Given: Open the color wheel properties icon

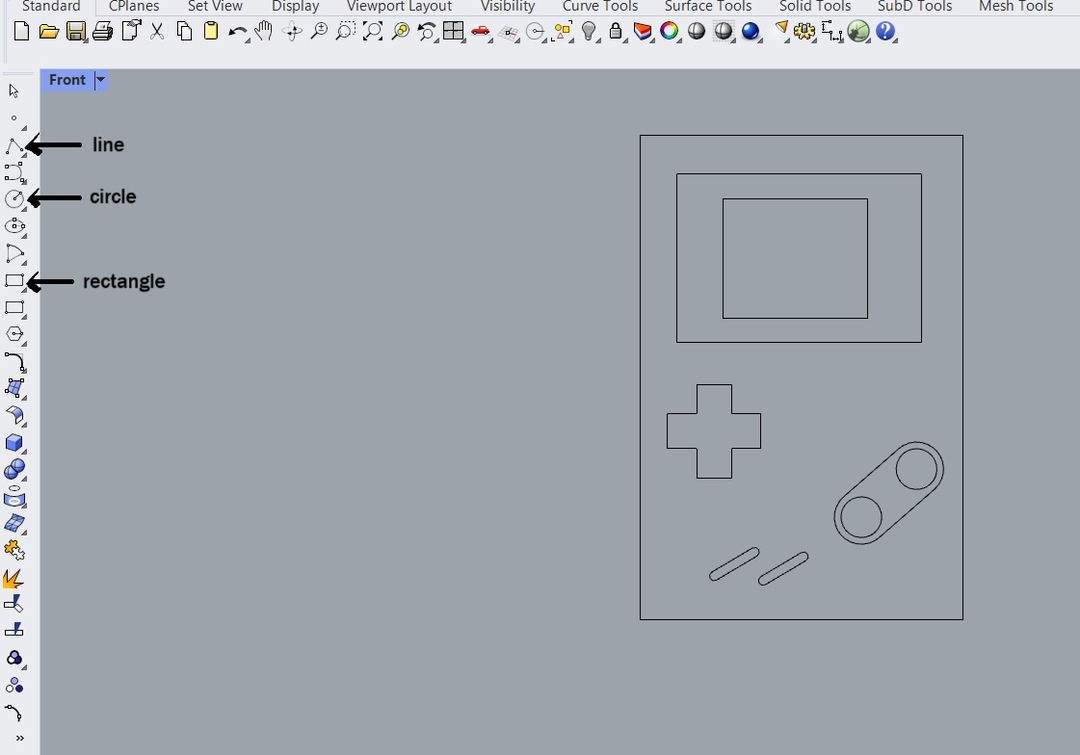Looking at the screenshot, I should pyautogui.click(x=669, y=32).
